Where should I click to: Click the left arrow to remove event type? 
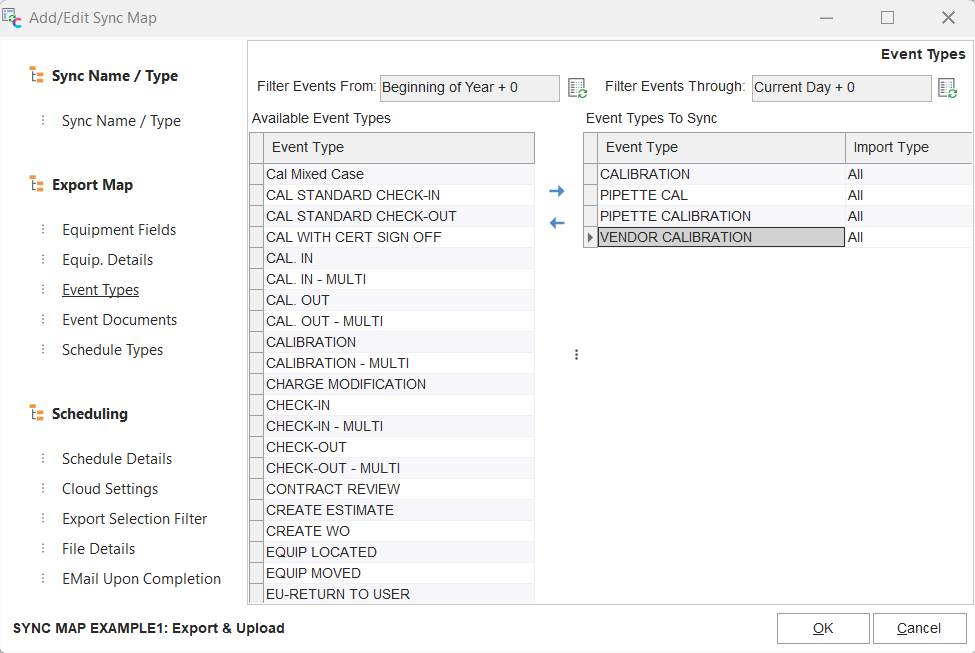point(557,223)
